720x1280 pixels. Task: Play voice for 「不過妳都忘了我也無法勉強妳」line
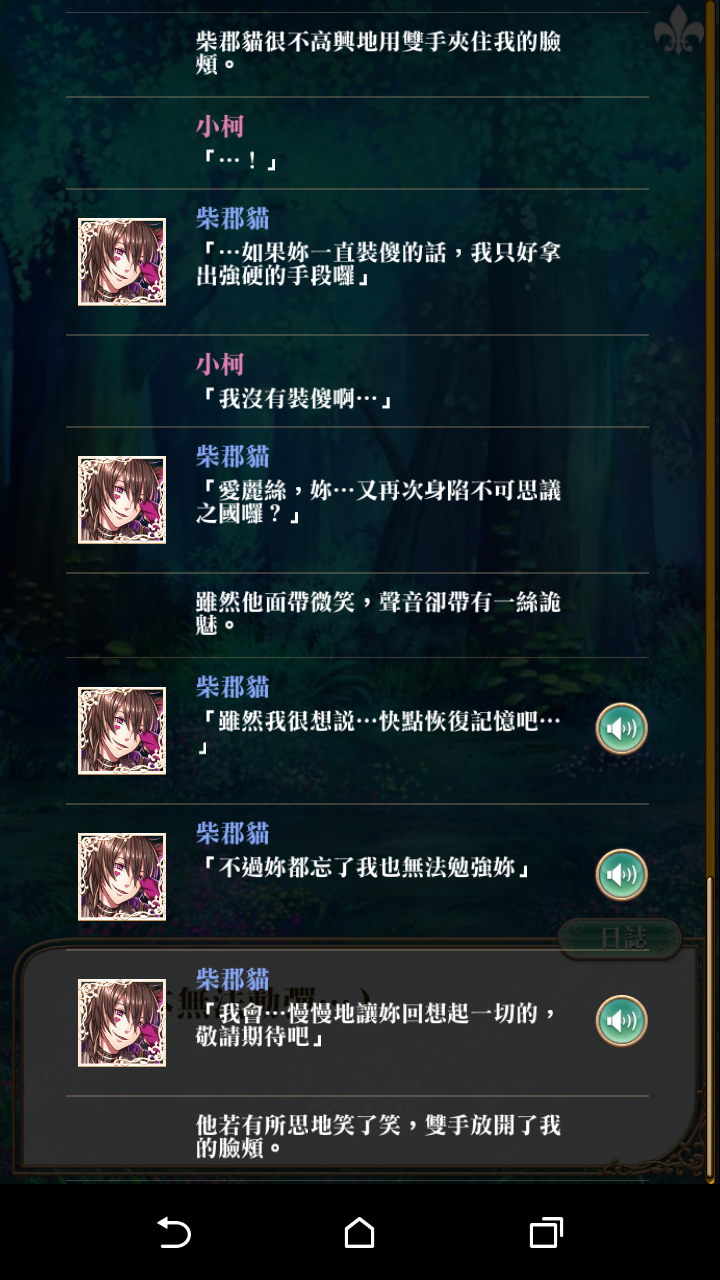[622, 875]
